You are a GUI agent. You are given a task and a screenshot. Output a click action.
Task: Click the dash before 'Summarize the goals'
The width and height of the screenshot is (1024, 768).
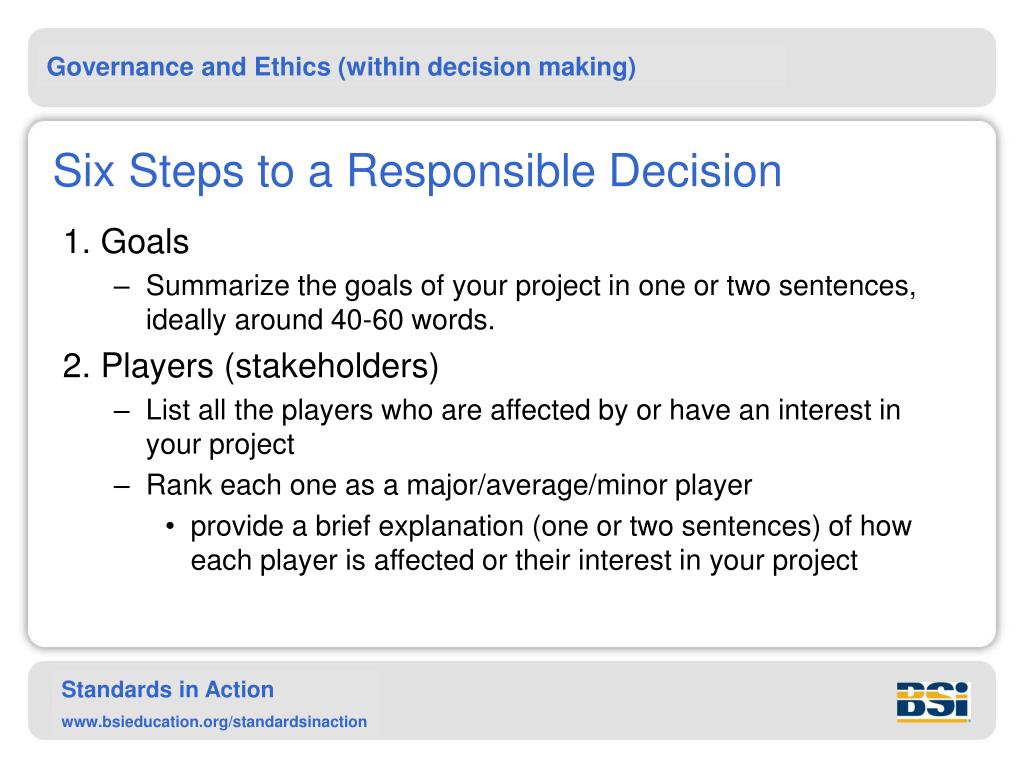pyautogui.click(x=121, y=287)
